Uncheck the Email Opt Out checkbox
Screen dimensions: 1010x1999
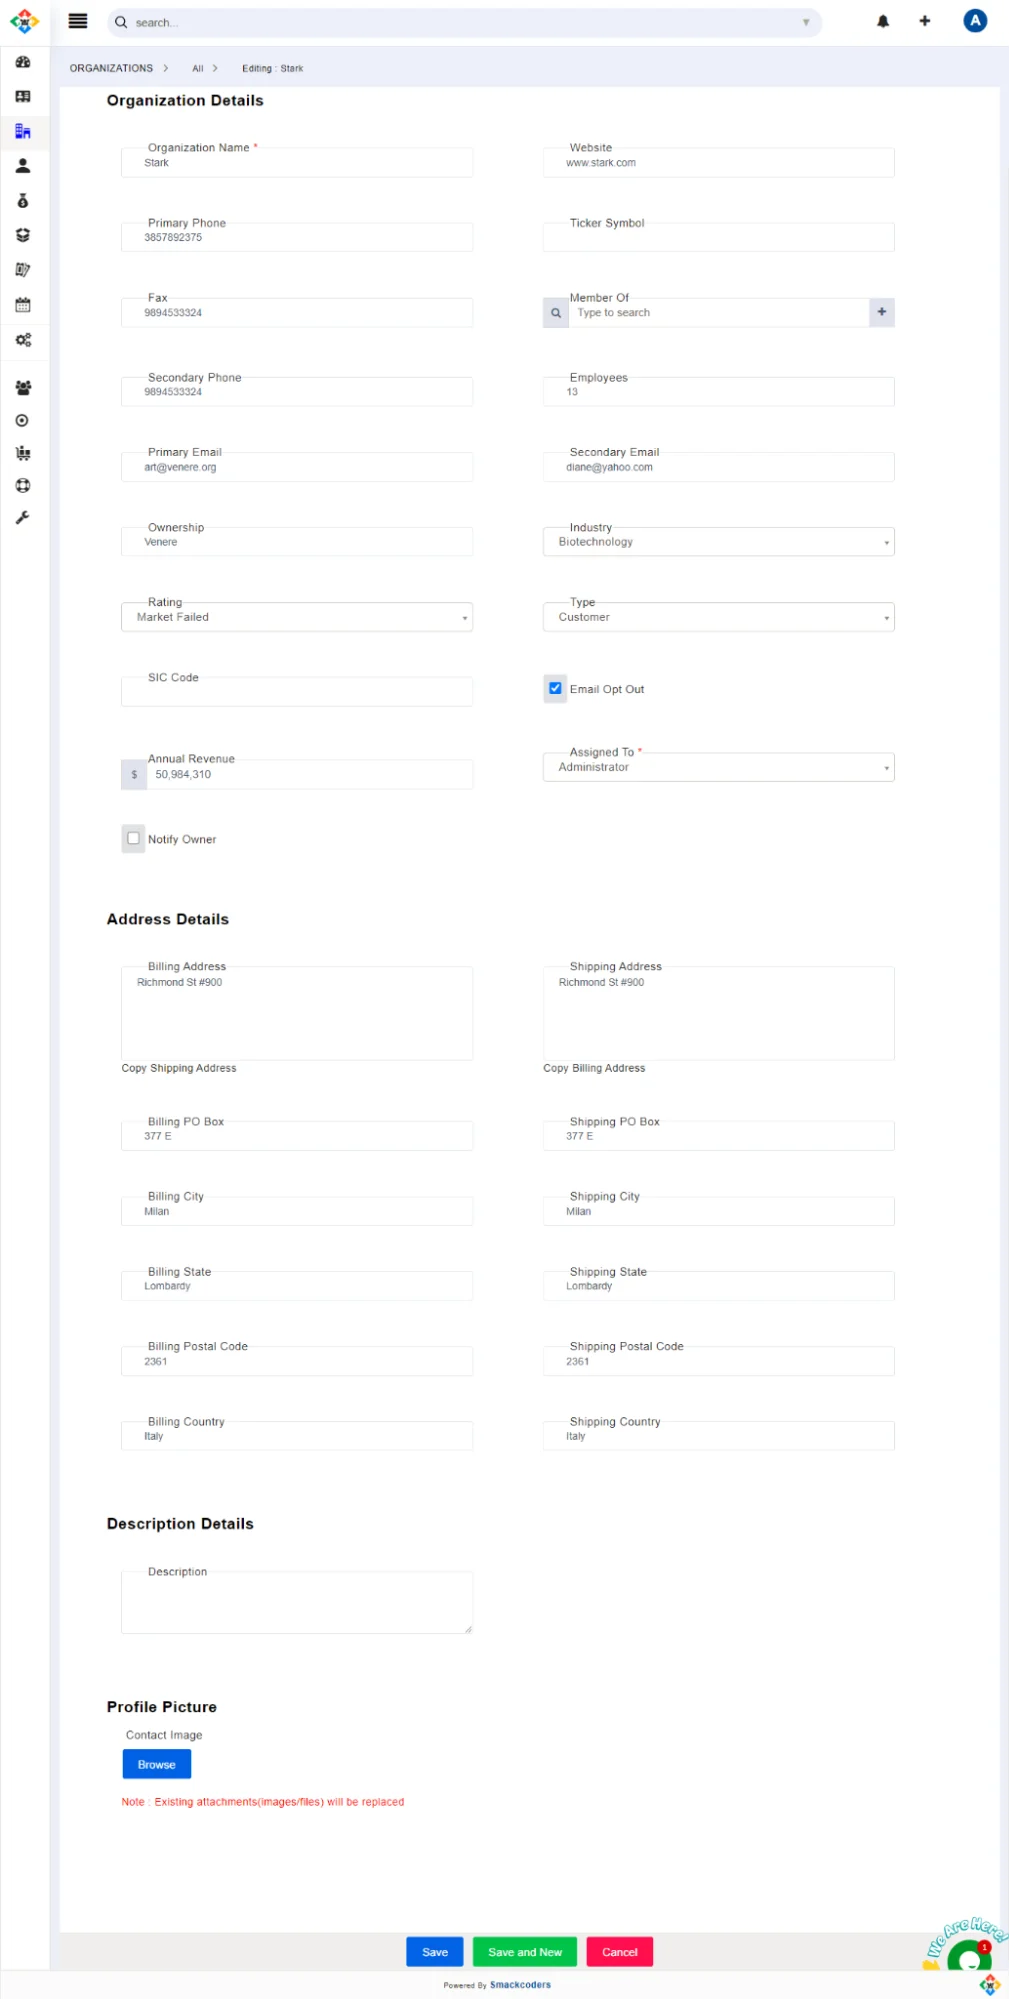tap(555, 688)
